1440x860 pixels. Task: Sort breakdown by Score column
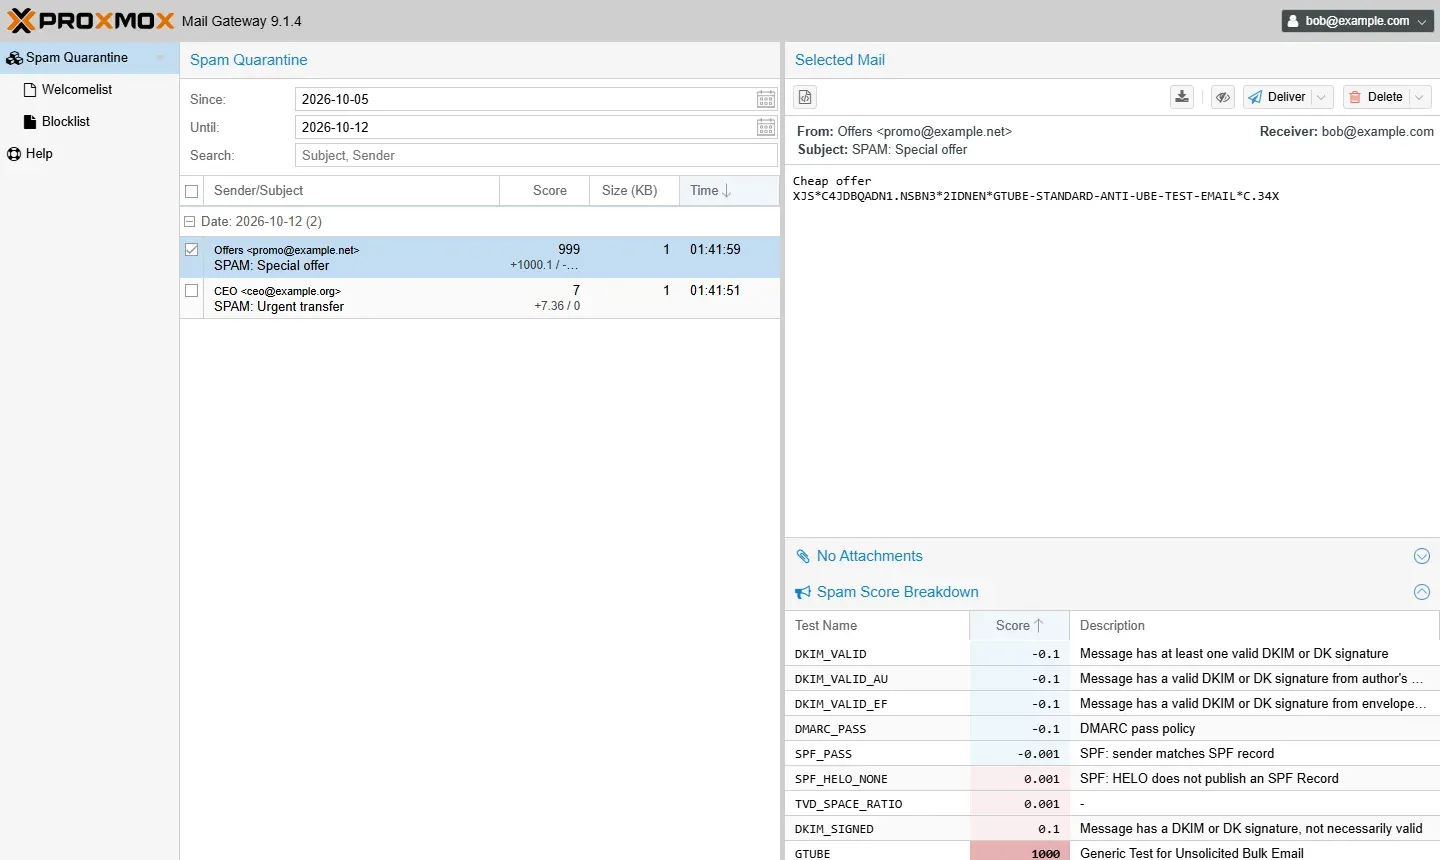(1019, 626)
